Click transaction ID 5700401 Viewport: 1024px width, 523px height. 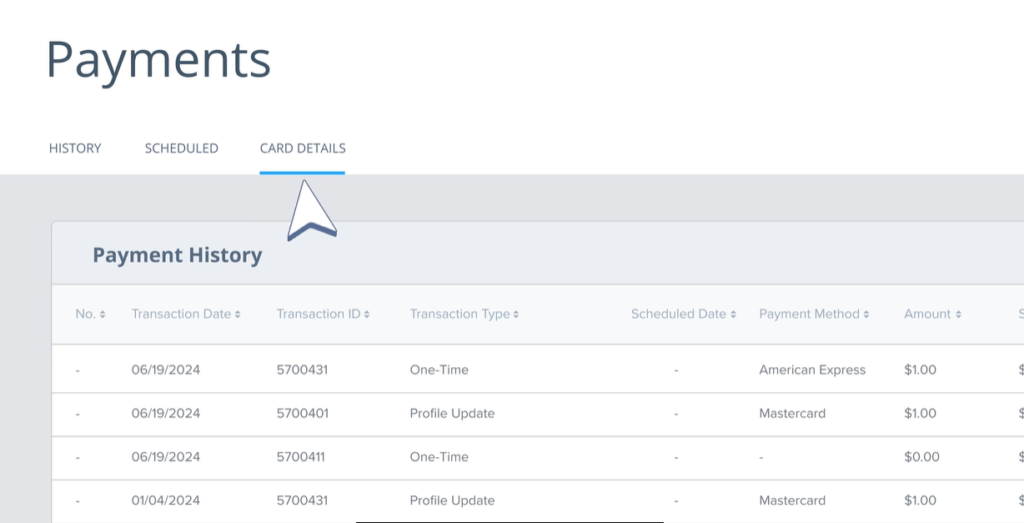[302, 413]
